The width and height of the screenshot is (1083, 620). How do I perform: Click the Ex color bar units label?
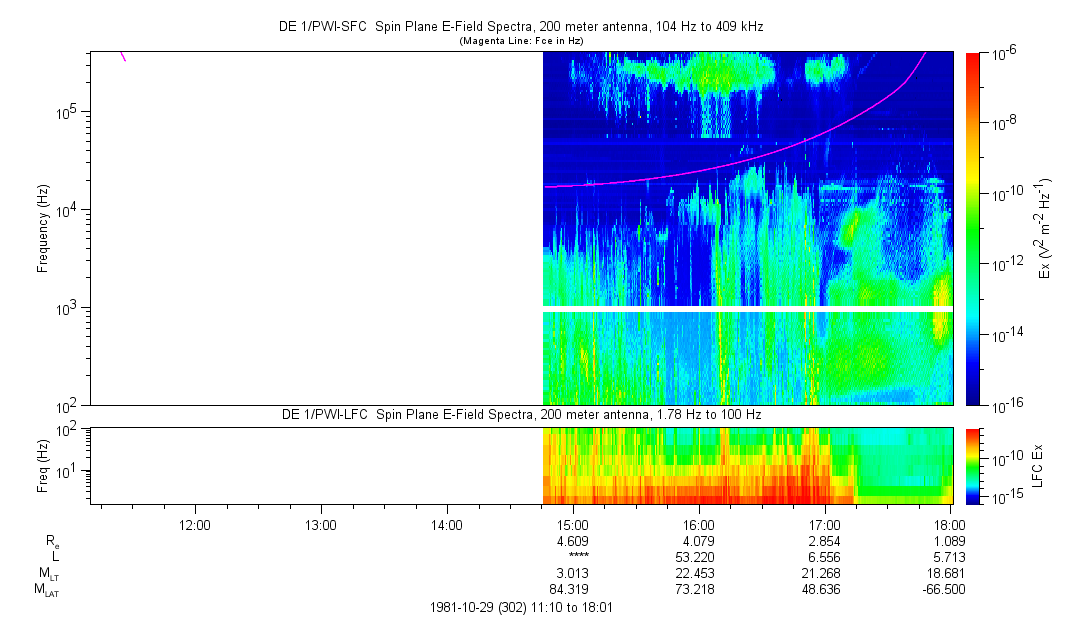pos(1045,228)
